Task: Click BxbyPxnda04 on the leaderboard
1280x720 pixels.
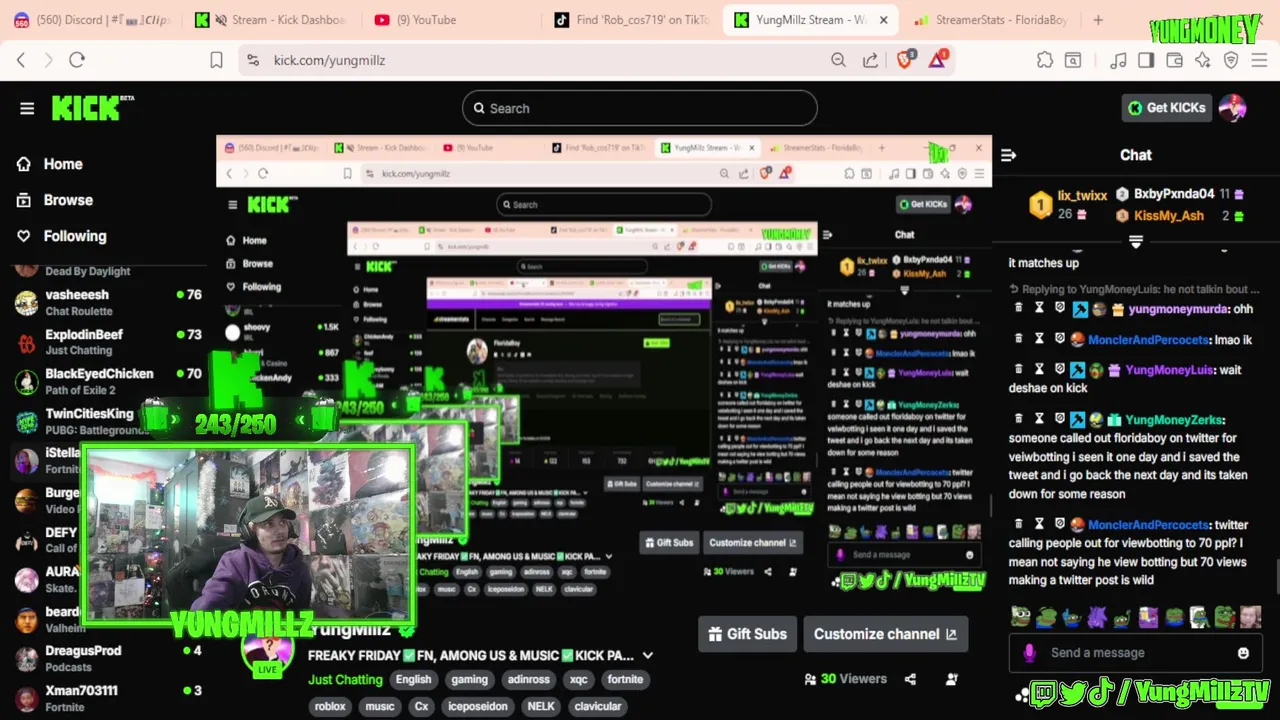Action: (1174, 194)
